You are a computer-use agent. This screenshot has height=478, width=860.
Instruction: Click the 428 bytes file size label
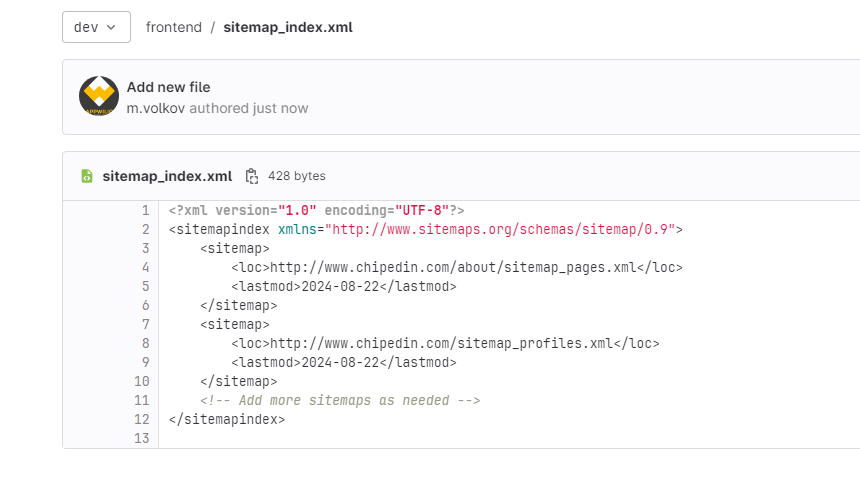click(x=297, y=176)
